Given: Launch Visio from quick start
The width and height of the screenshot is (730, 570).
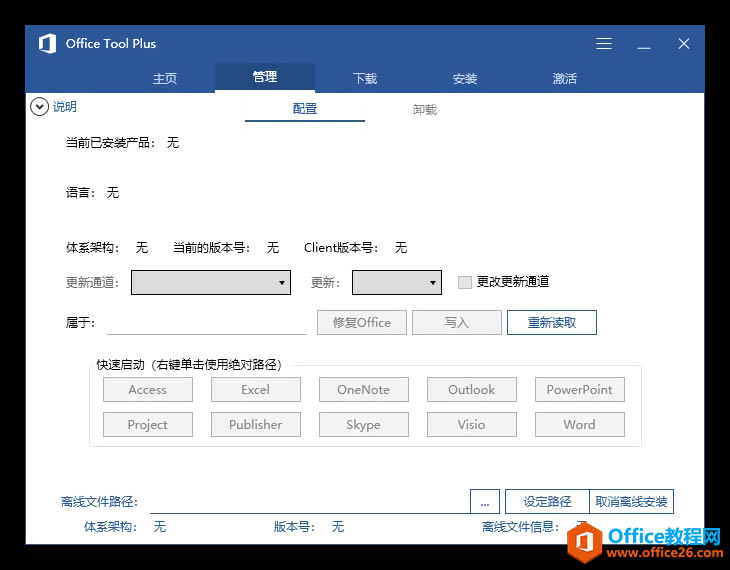Looking at the screenshot, I should 472,424.
